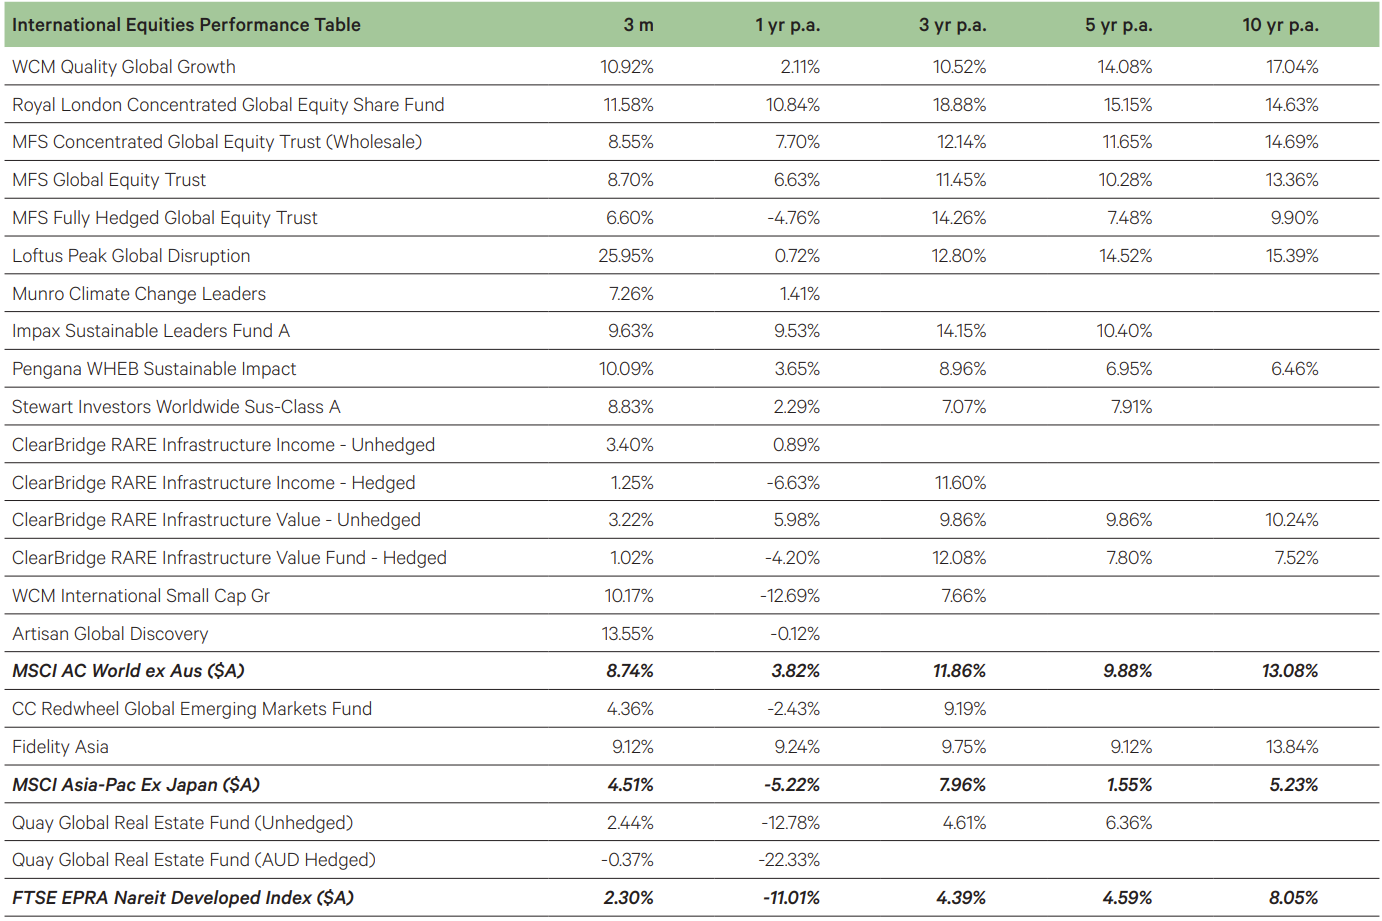Click the 'International Equities Performance Table' header

coord(186,25)
